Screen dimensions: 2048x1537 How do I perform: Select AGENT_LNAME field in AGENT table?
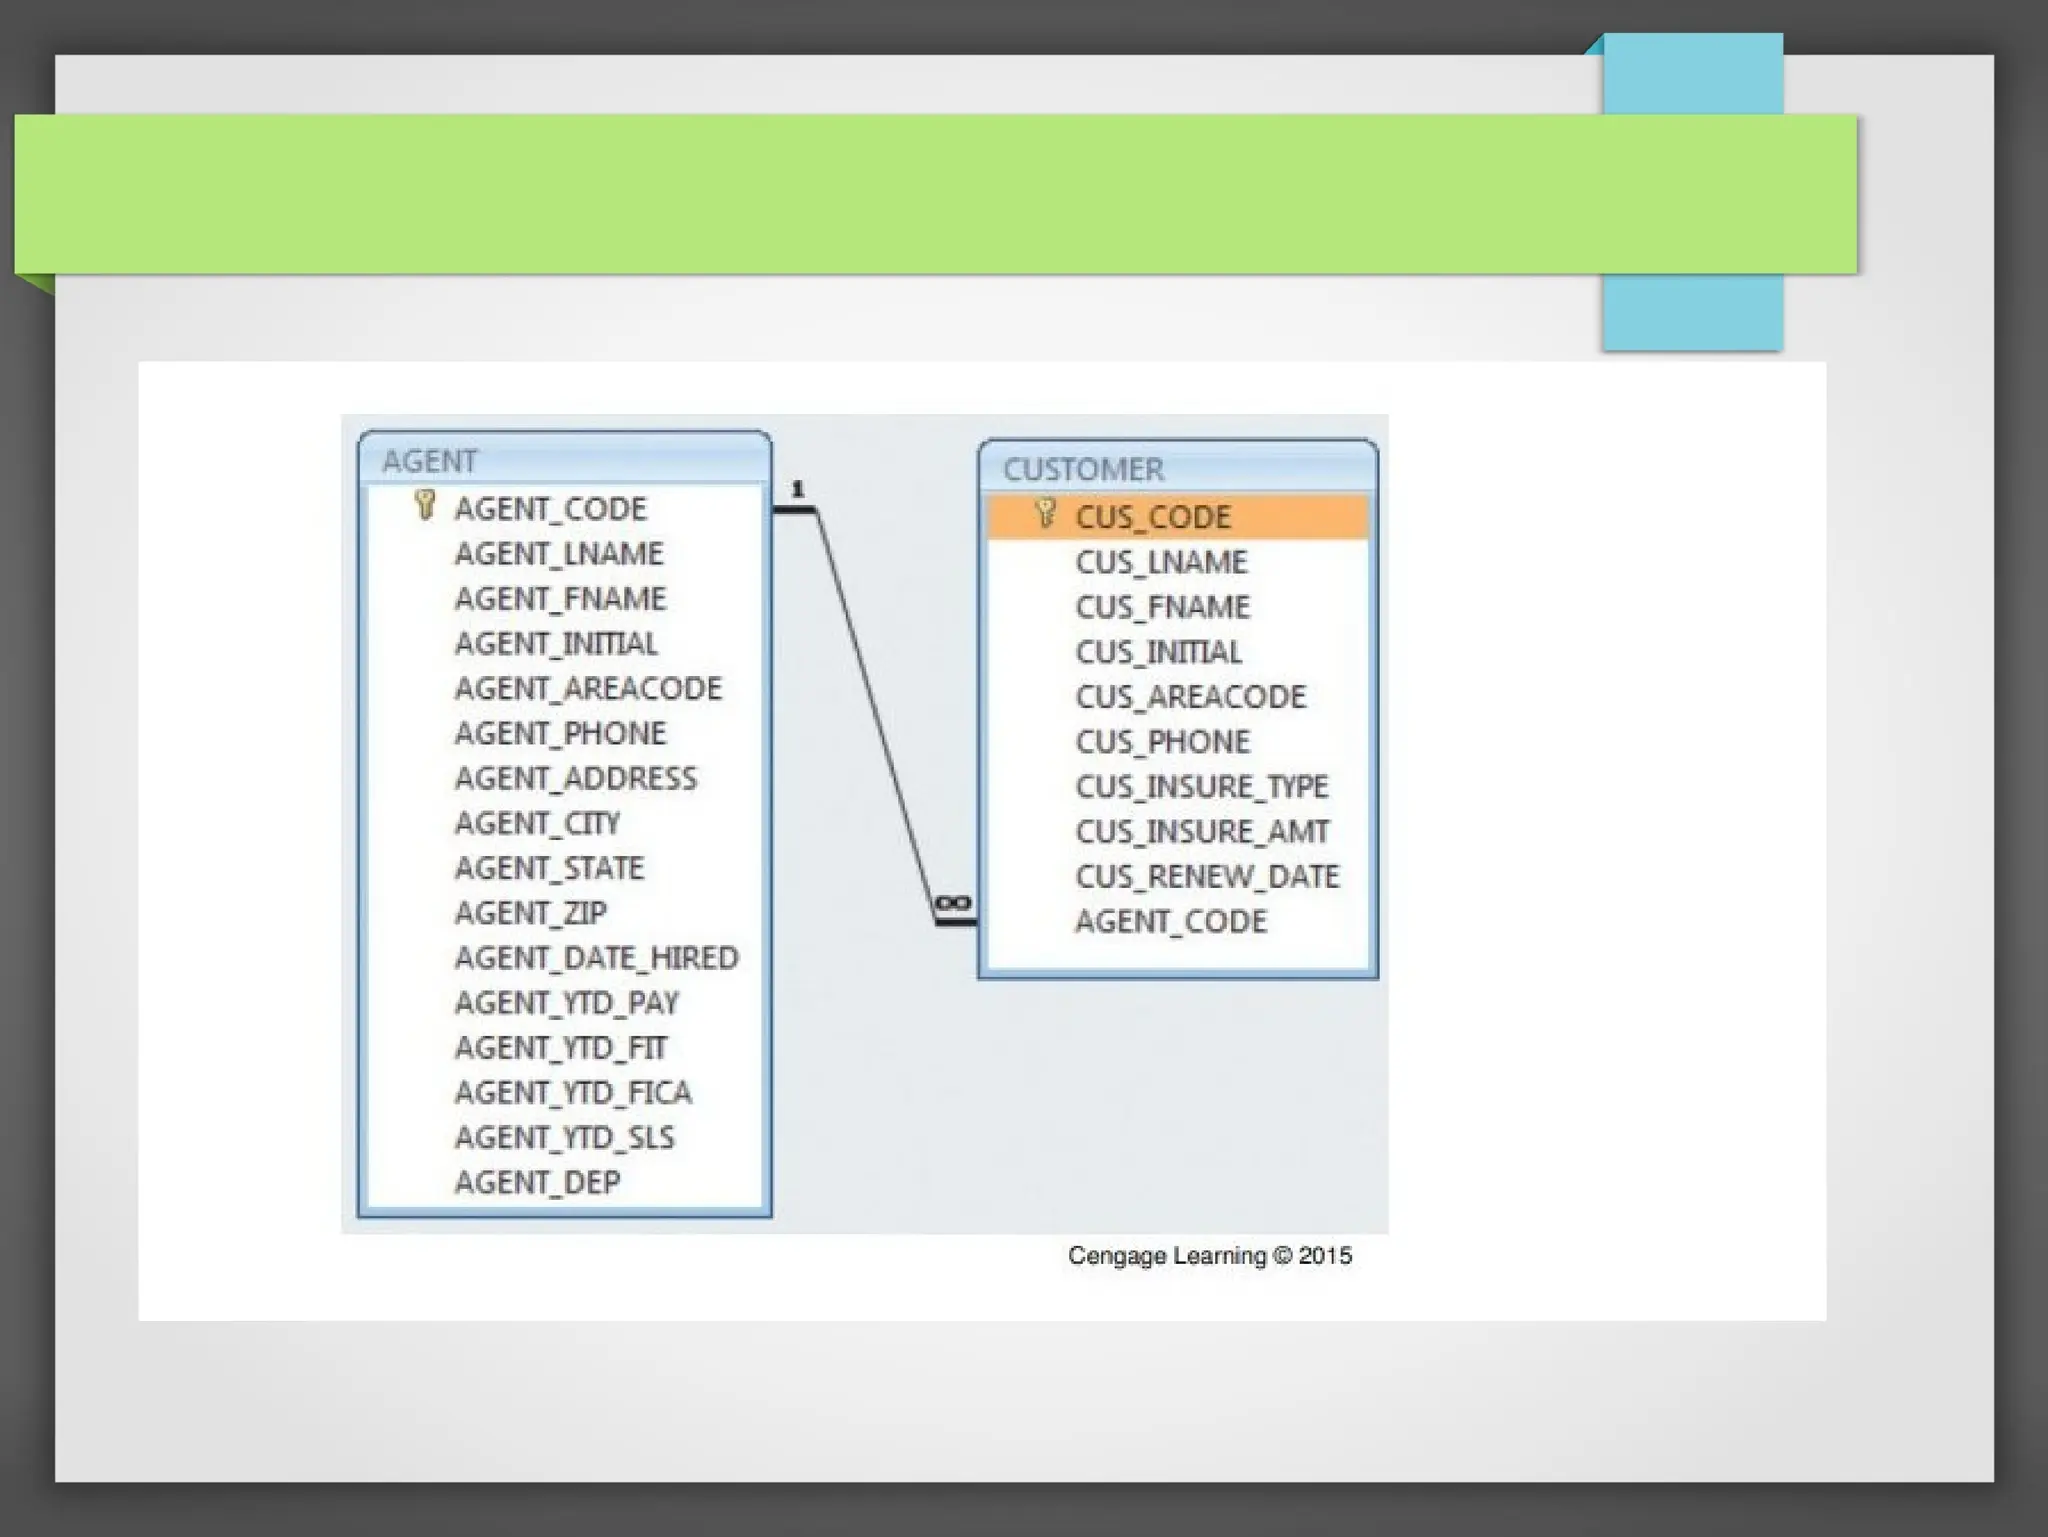pos(559,553)
